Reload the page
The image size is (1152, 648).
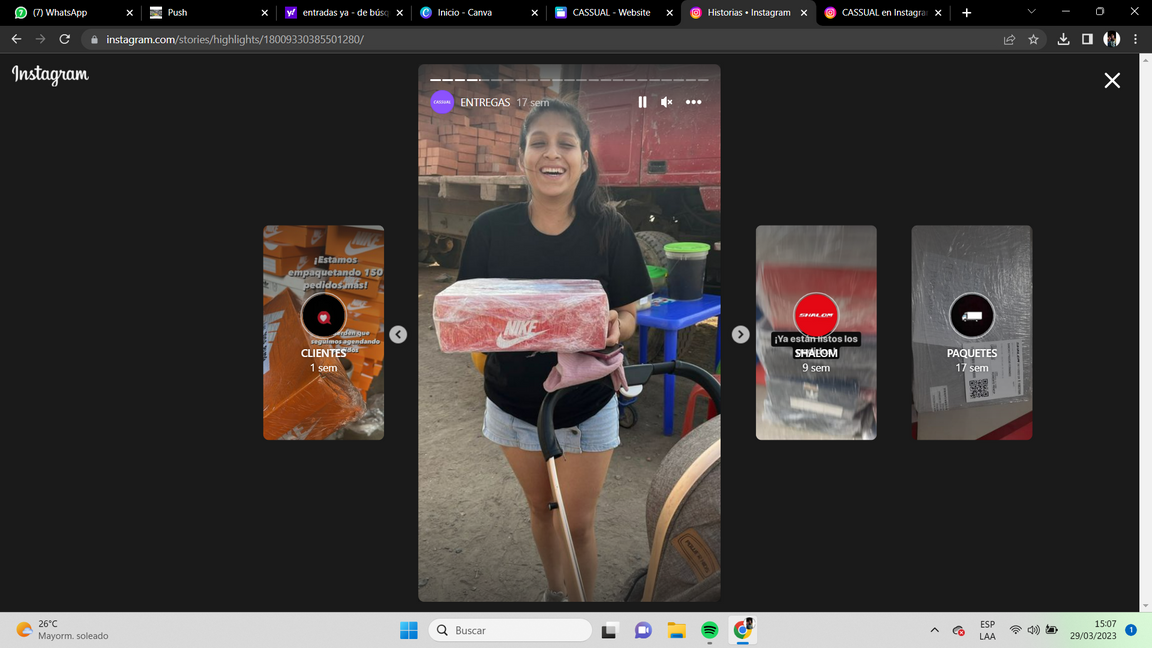pyautogui.click(x=65, y=39)
